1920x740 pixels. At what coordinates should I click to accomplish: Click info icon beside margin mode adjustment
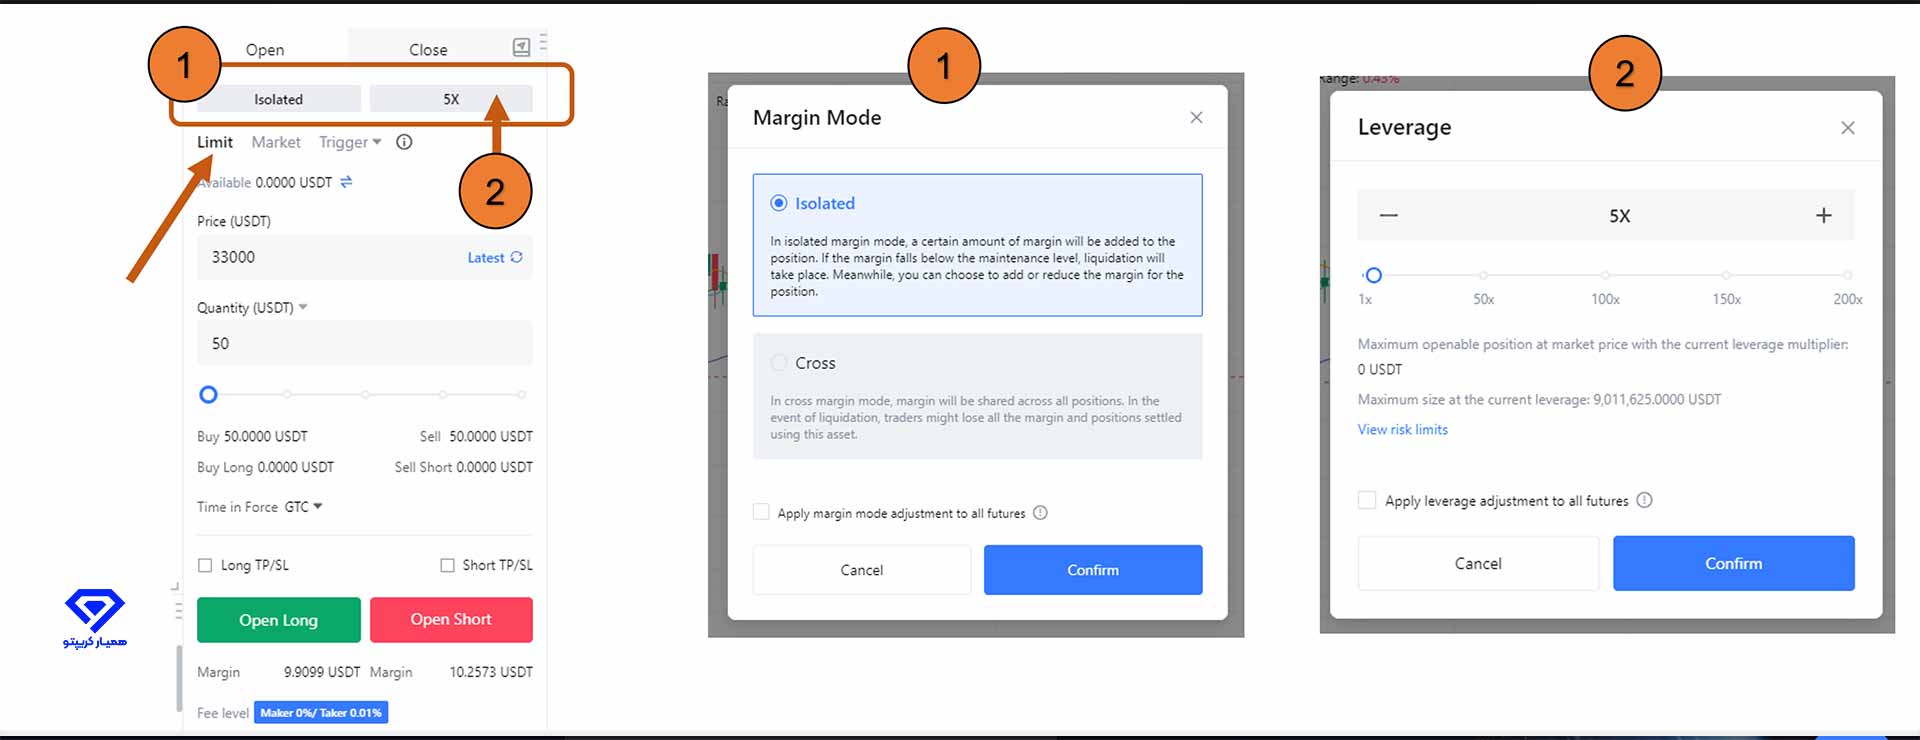pyautogui.click(x=1040, y=513)
